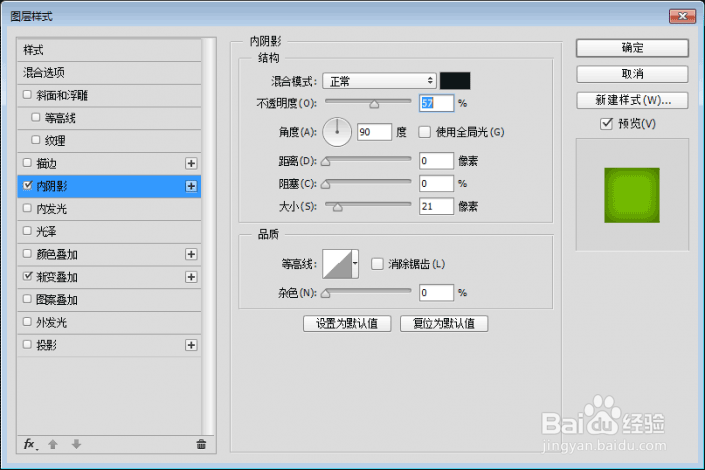
Task: Open the 混合模式 dropdown
Action: point(379,81)
